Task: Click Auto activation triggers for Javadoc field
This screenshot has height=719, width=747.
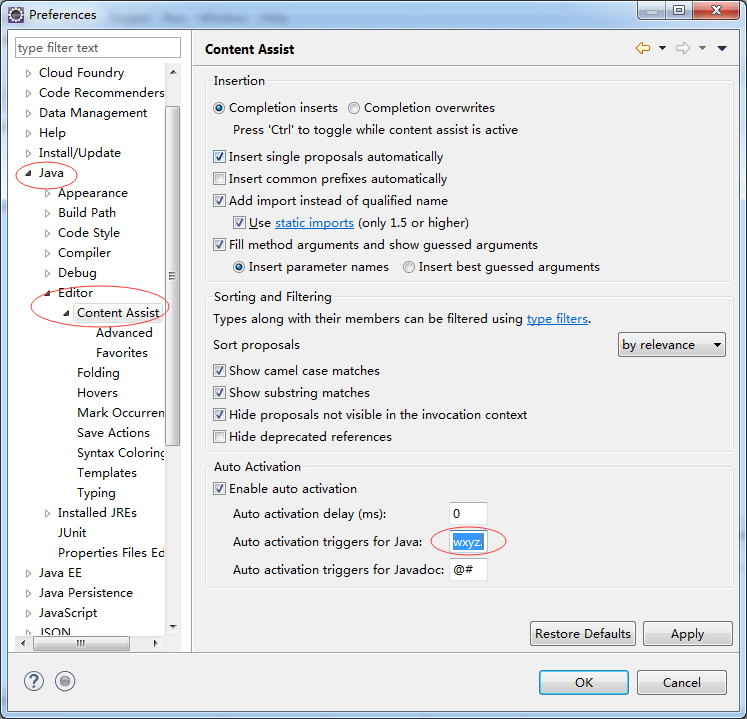Action: [x=468, y=569]
